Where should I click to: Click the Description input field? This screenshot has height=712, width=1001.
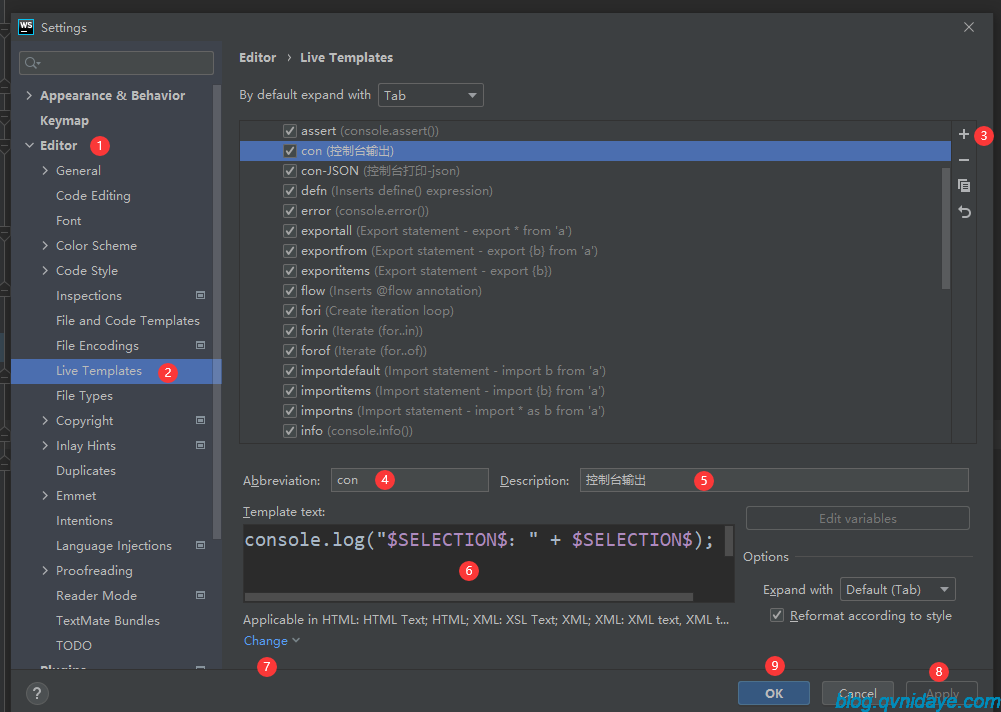[x=774, y=480]
